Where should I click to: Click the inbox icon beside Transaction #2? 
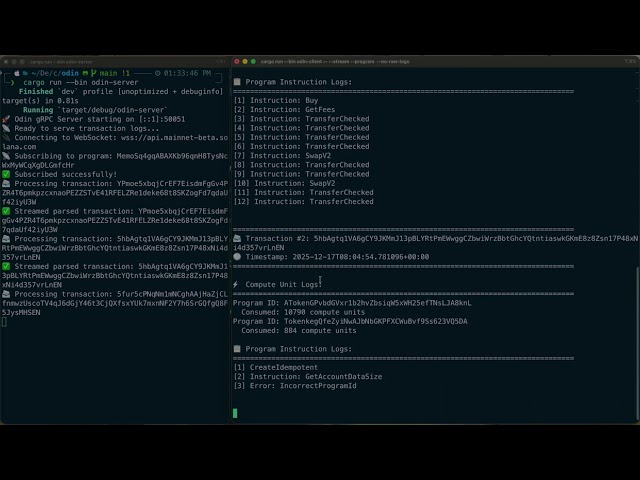coord(237,238)
